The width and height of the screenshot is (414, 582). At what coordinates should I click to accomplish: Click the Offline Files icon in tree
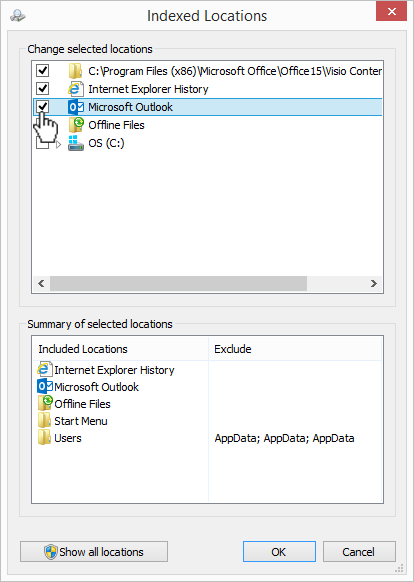[x=76, y=125]
